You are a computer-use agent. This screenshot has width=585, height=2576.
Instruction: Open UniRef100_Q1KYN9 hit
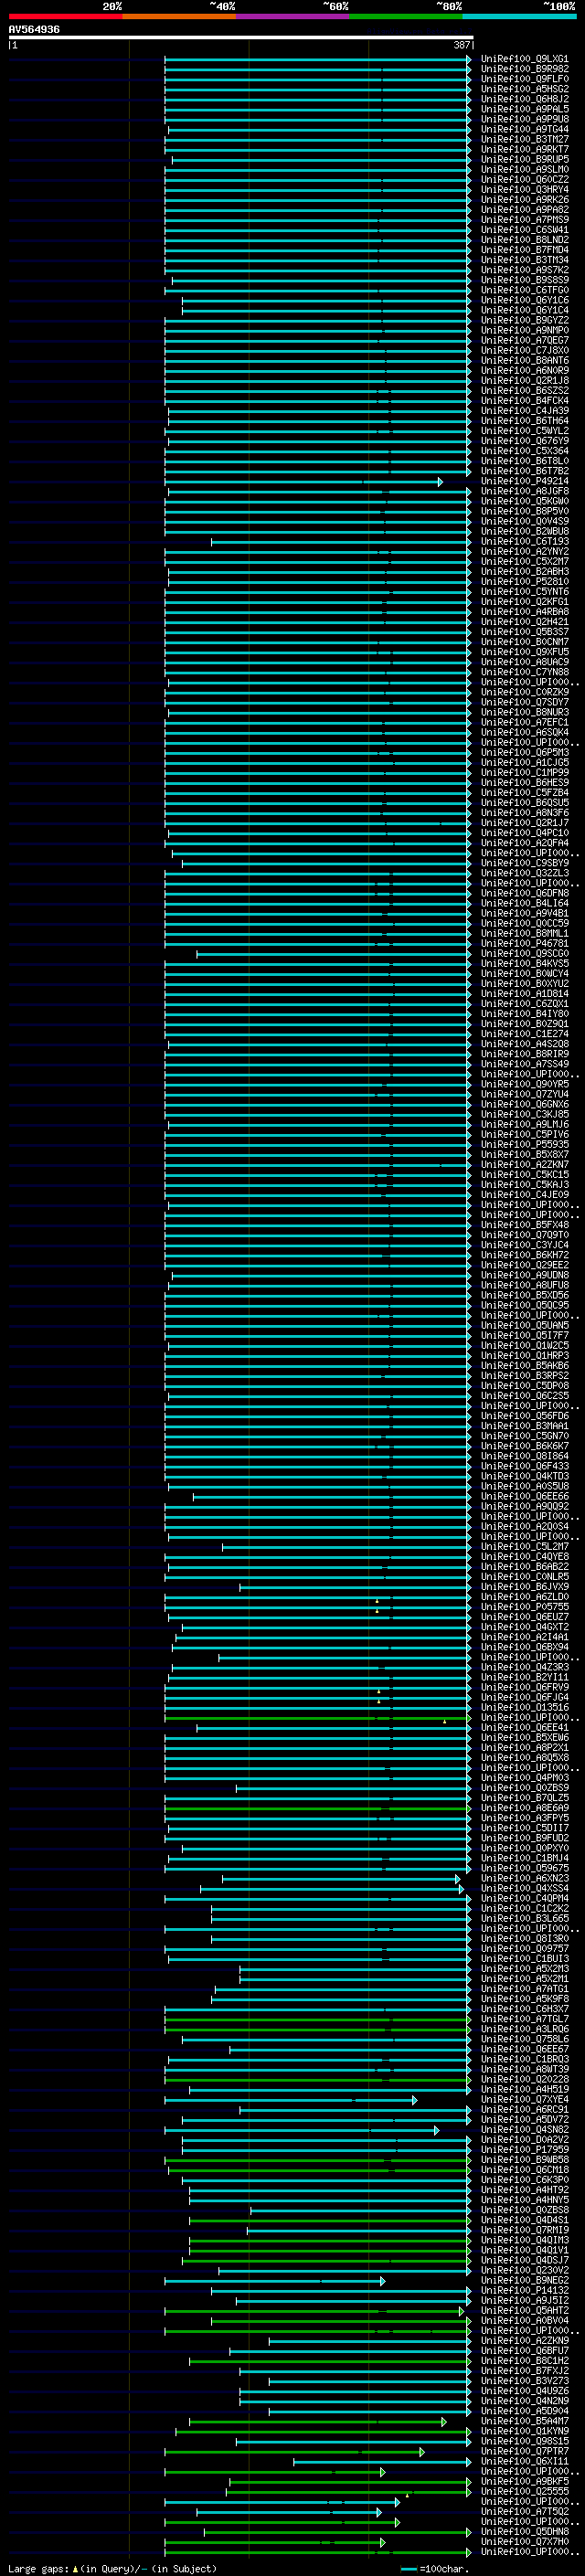pos(525,2430)
